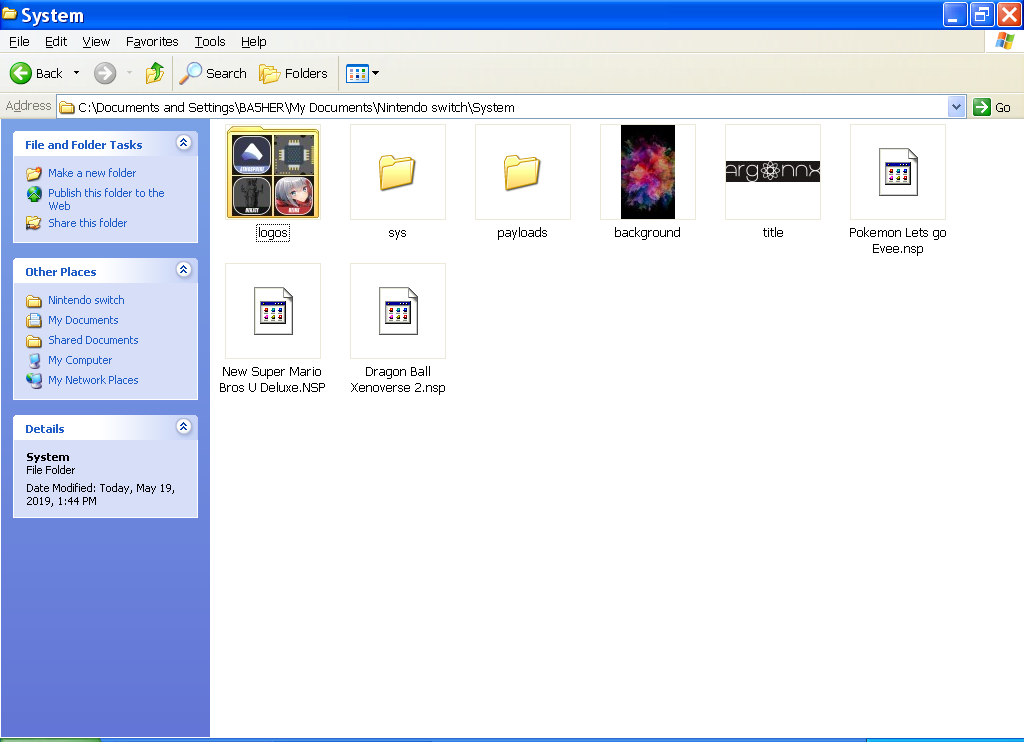Open Shared Documents link
The width and height of the screenshot is (1024, 742).
[93, 340]
